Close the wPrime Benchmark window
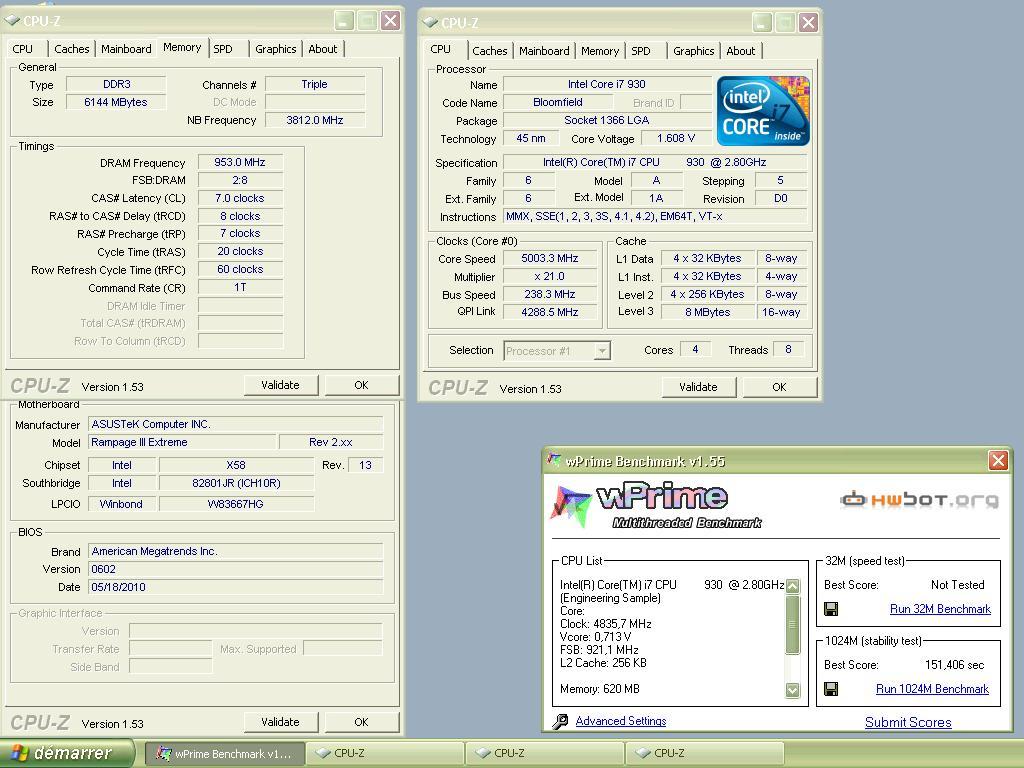The height and width of the screenshot is (768, 1024). pyautogui.click(x=998, y=460)
